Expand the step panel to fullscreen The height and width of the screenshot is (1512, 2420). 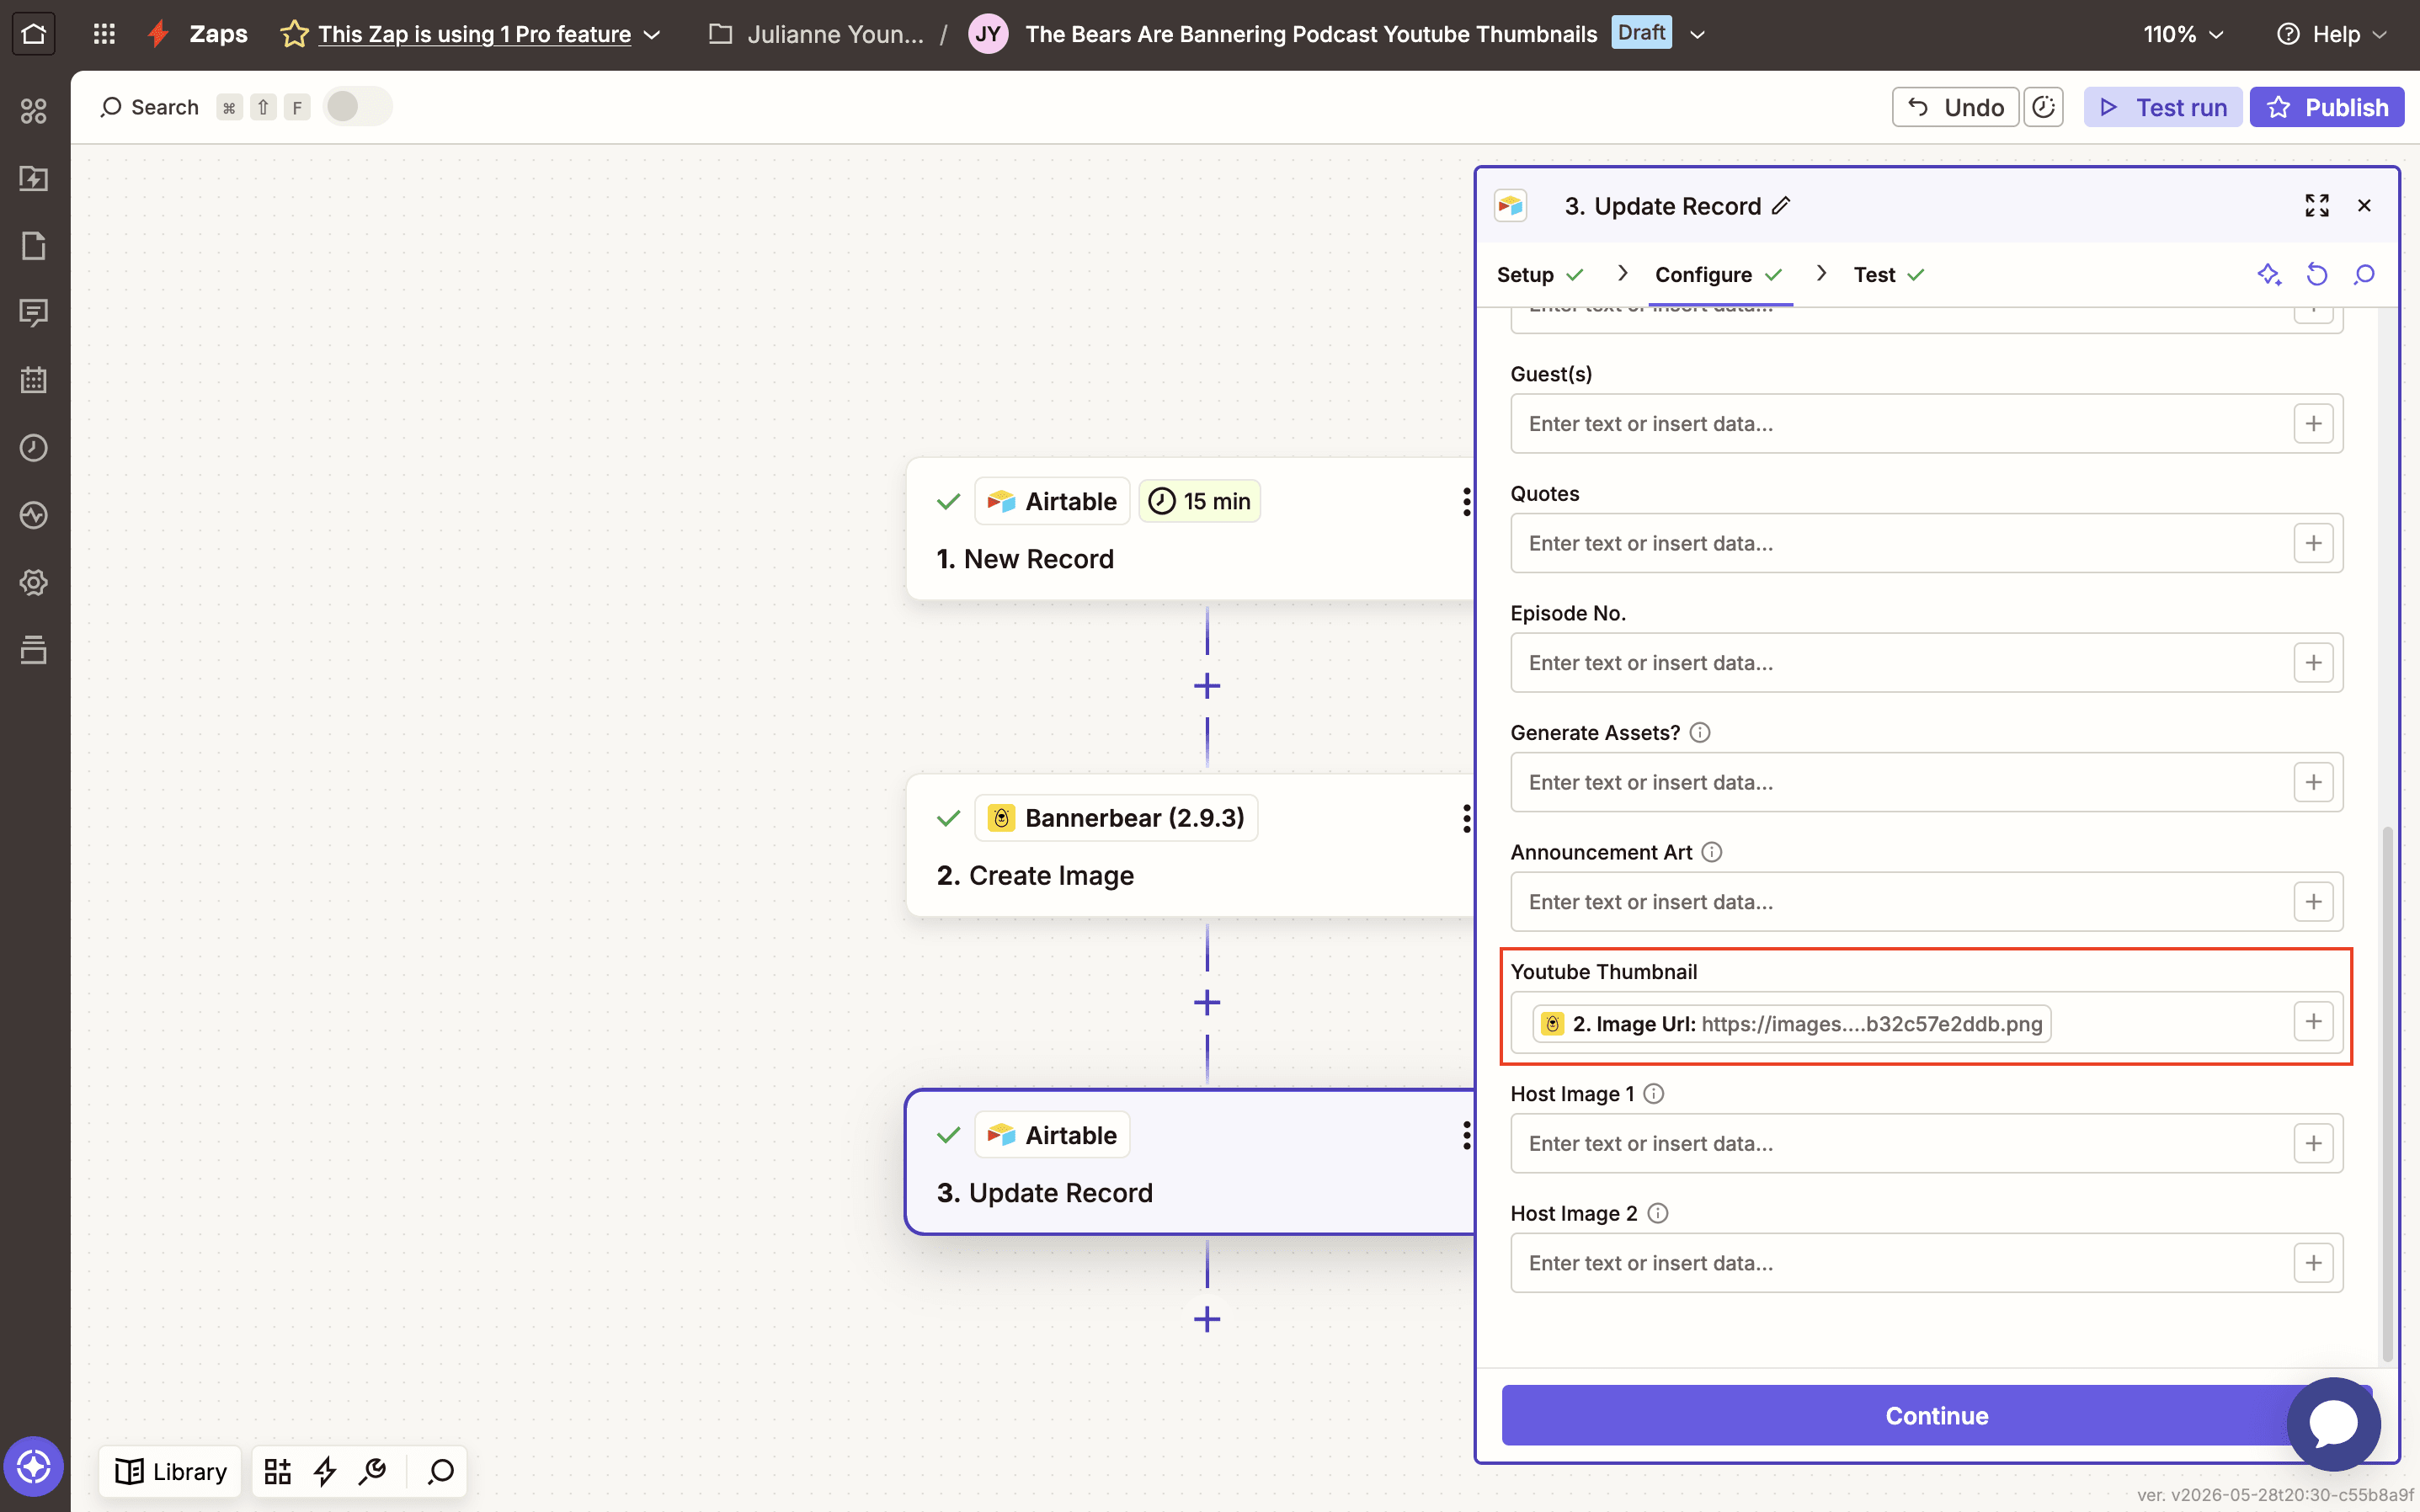2317,205
